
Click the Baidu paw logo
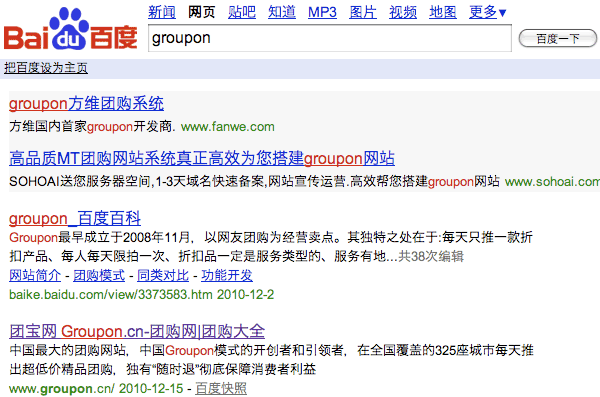pos(70,29)
